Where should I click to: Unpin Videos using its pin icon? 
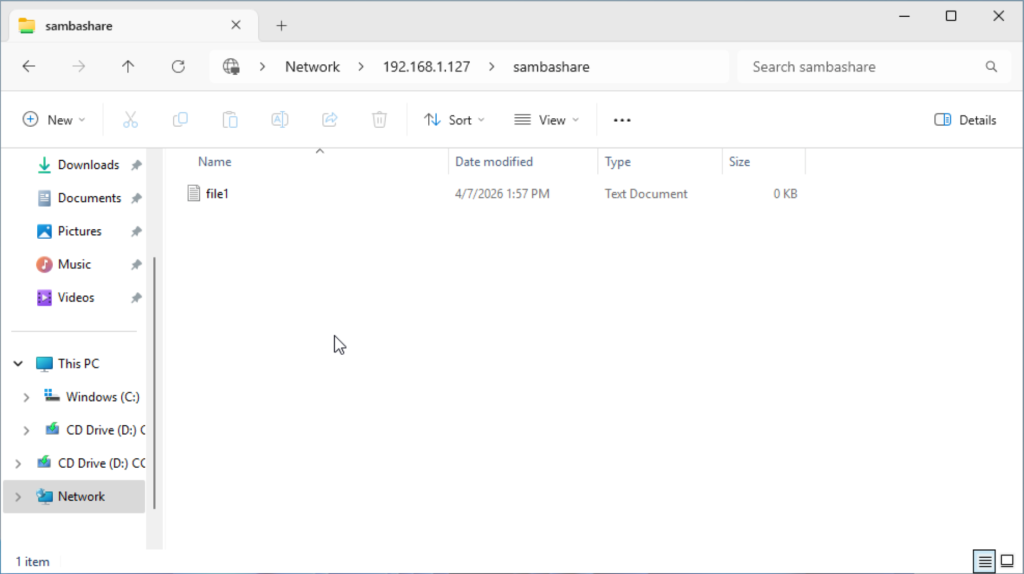pos(136,298)
